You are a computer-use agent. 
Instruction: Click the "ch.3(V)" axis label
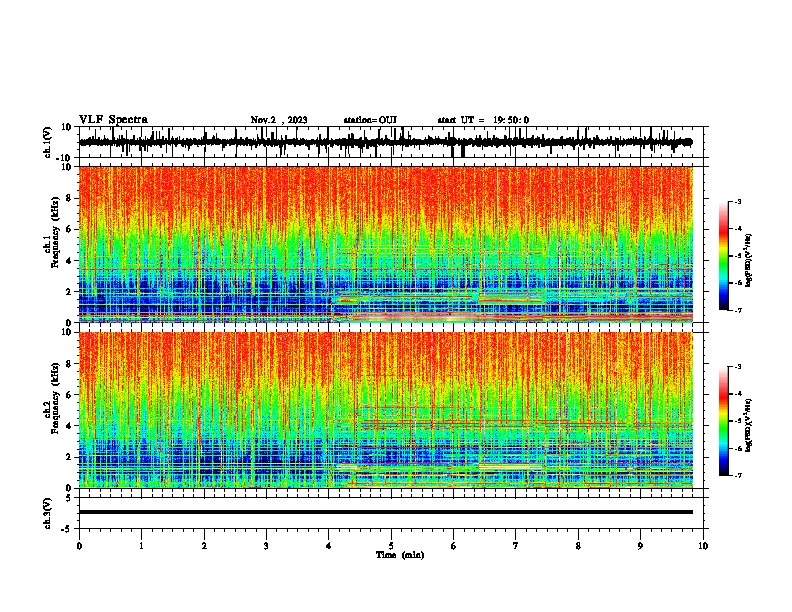click(x=47, y=514)
